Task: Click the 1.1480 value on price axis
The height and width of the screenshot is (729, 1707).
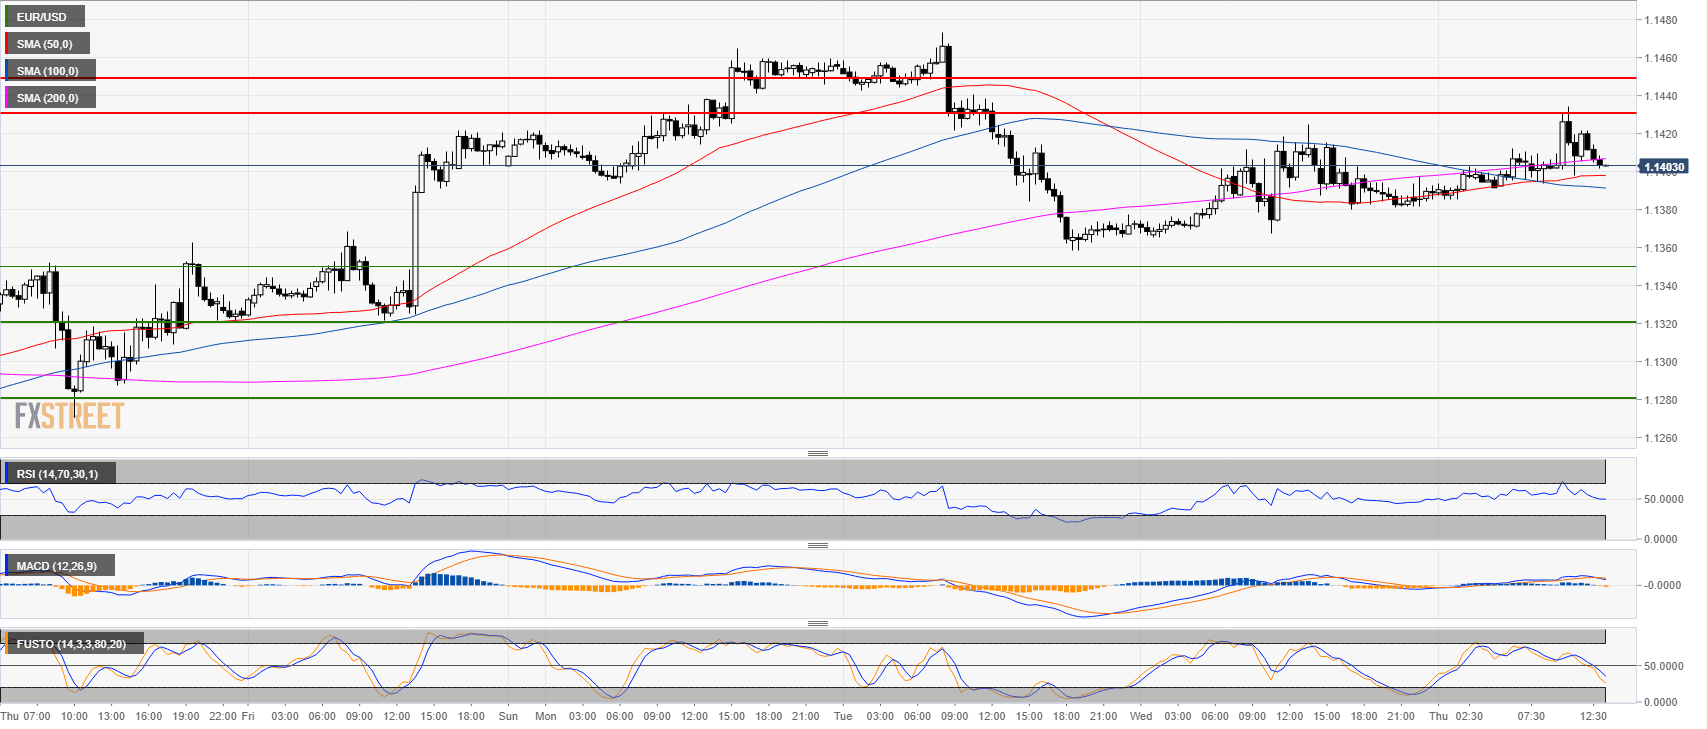Action: [x=1660, y=20]
